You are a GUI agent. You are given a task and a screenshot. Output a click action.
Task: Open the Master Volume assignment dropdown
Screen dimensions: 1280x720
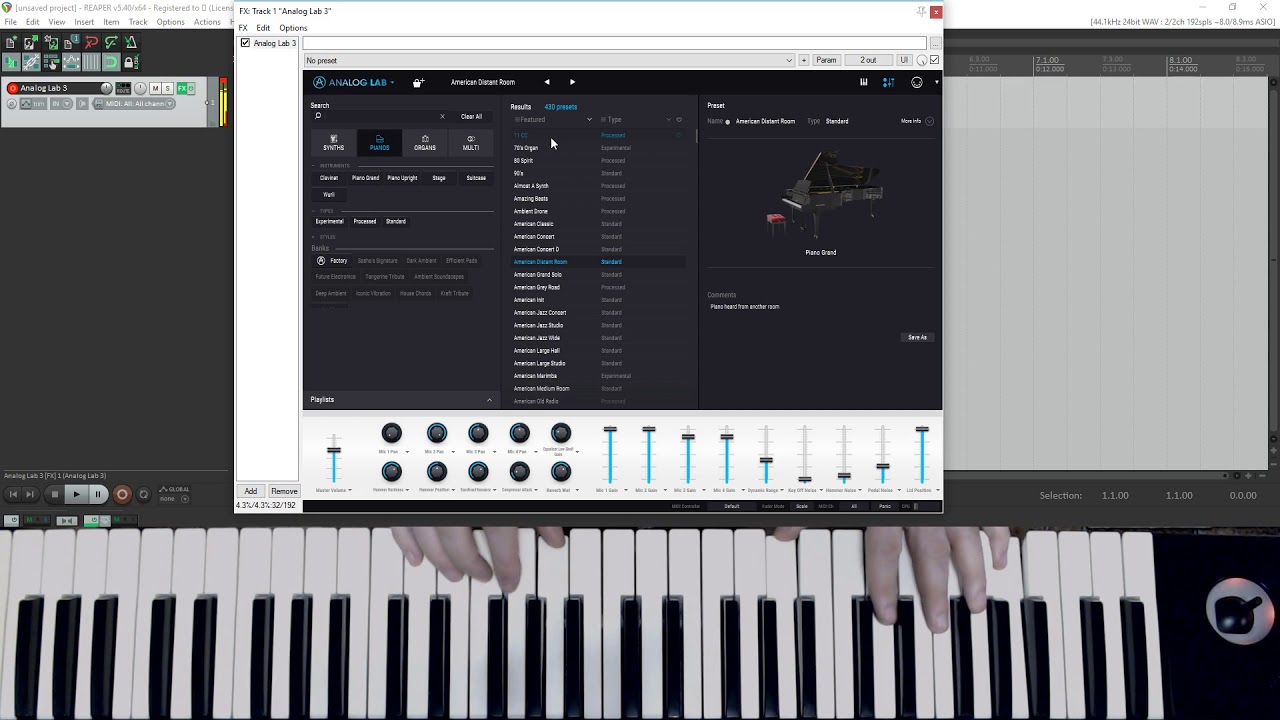350,490
